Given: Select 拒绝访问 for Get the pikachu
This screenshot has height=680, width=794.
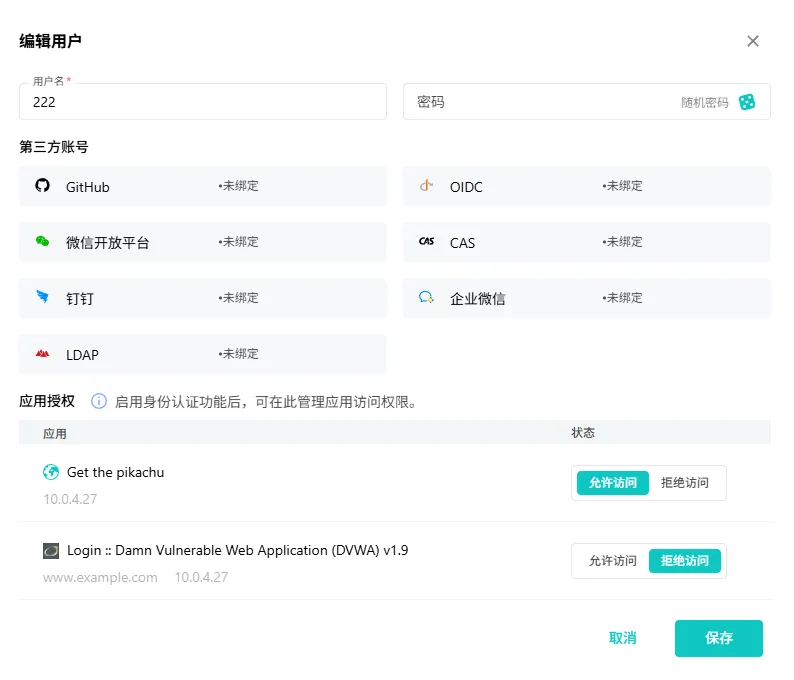Looking at the screenshot, I should (x=685, y=483).
